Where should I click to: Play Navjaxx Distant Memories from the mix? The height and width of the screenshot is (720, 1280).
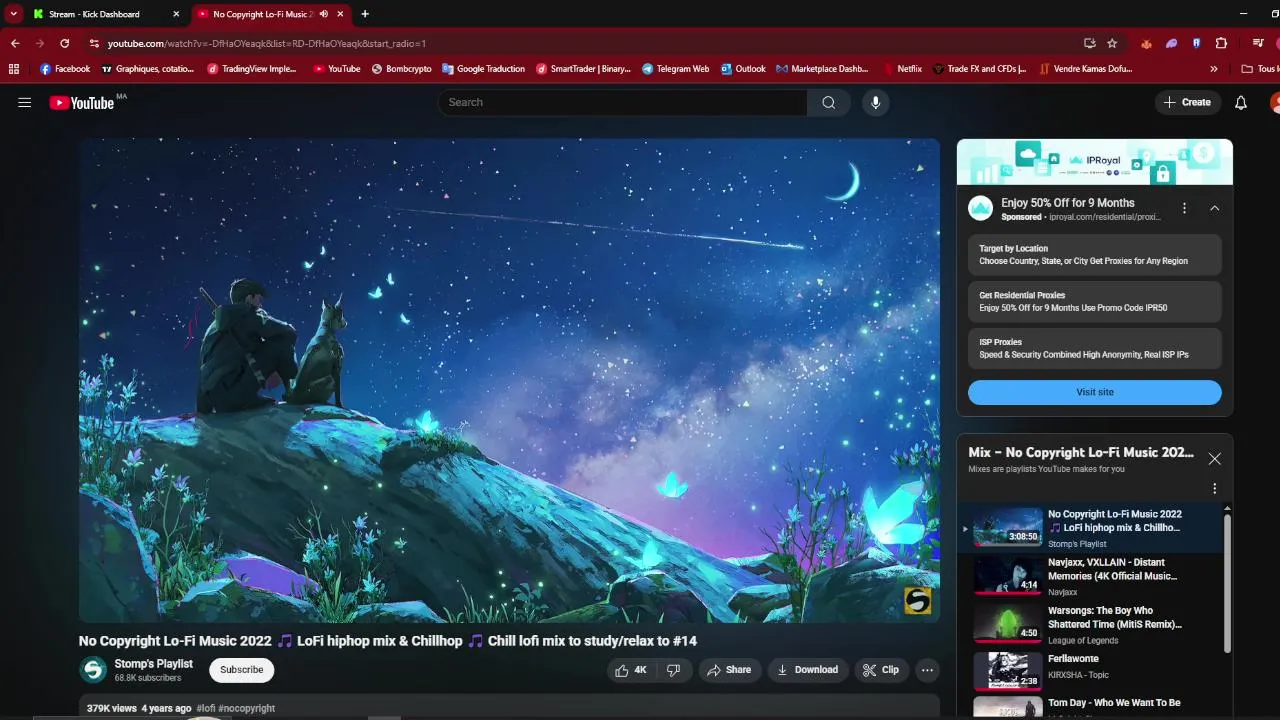1090,576
